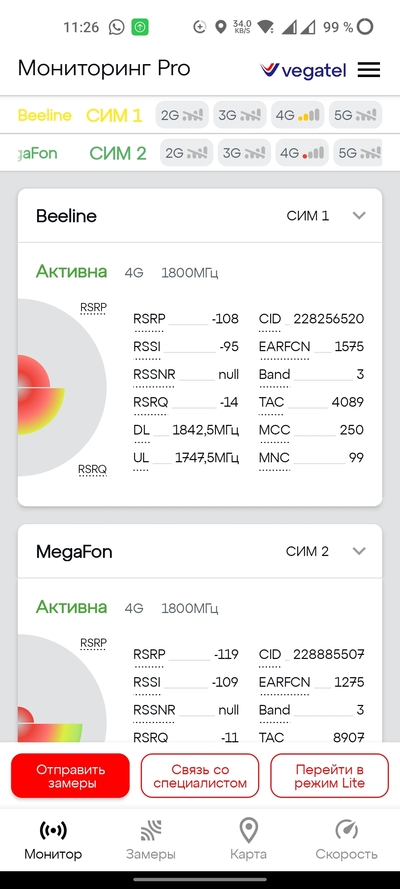This screenshot has width=400, height=889.
Task: Tap the MegaFon RSSI value -109
Action: pyautogui.click(x=225, y=682)
